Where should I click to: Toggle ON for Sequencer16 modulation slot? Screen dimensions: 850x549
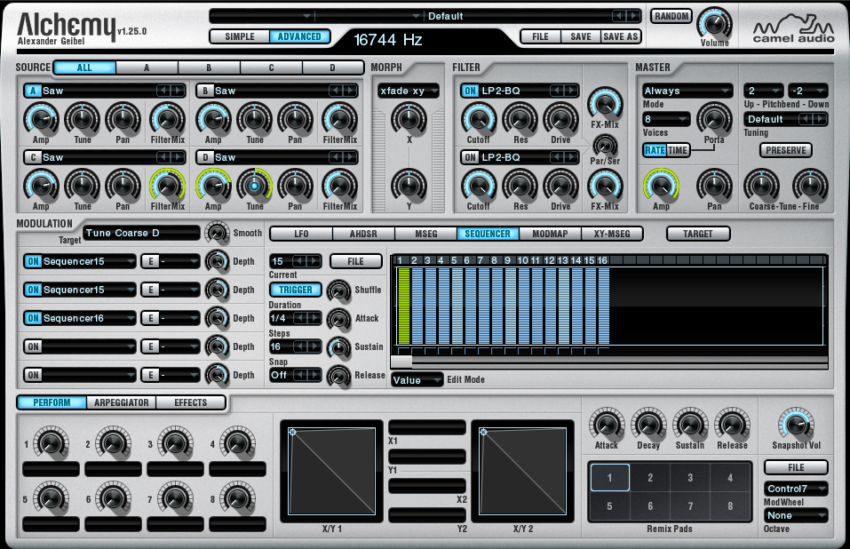pos(33,318)
